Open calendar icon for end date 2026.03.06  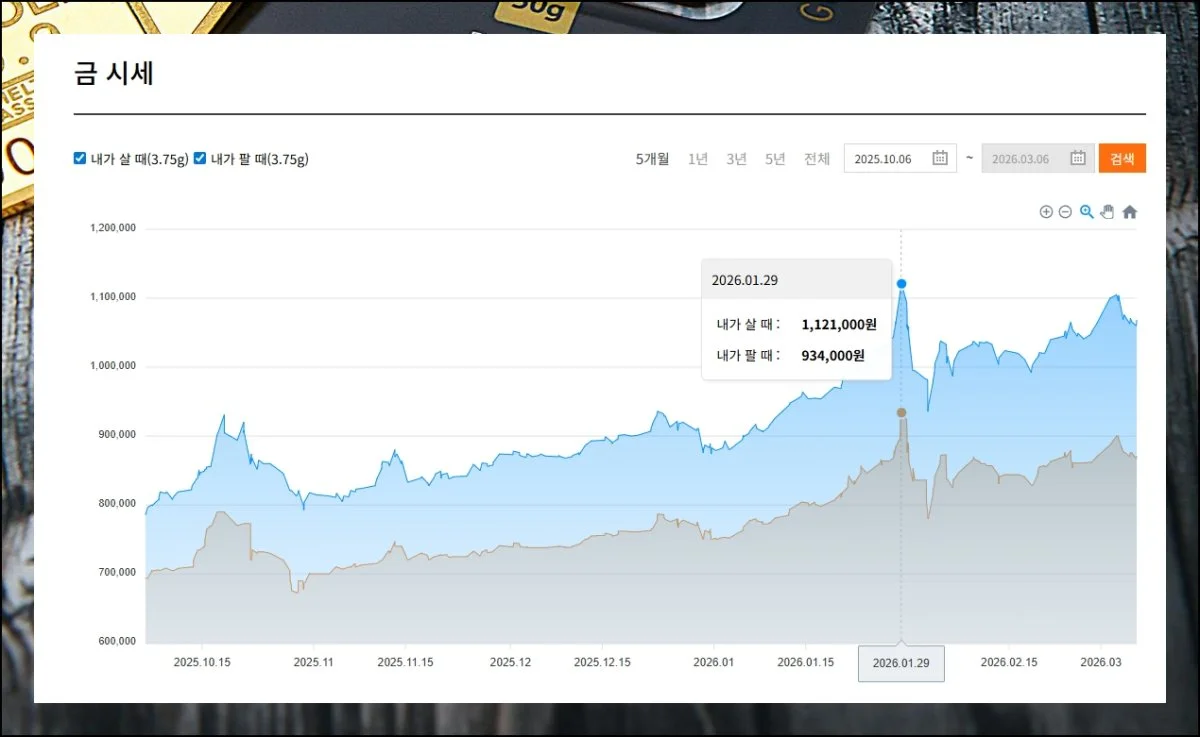click(1078, 158)
